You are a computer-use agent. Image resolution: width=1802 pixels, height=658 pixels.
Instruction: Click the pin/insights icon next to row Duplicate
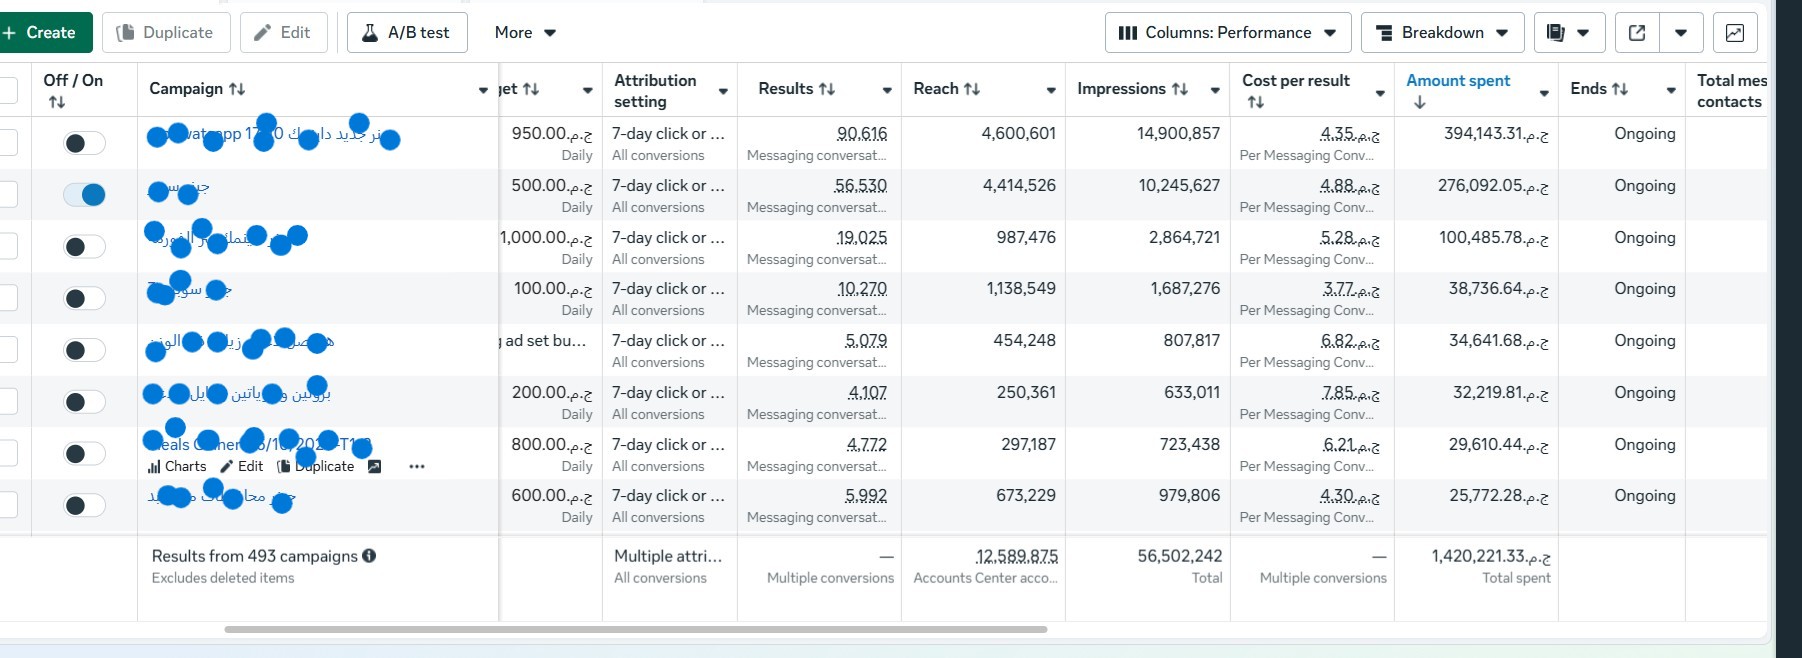(374, 467)
